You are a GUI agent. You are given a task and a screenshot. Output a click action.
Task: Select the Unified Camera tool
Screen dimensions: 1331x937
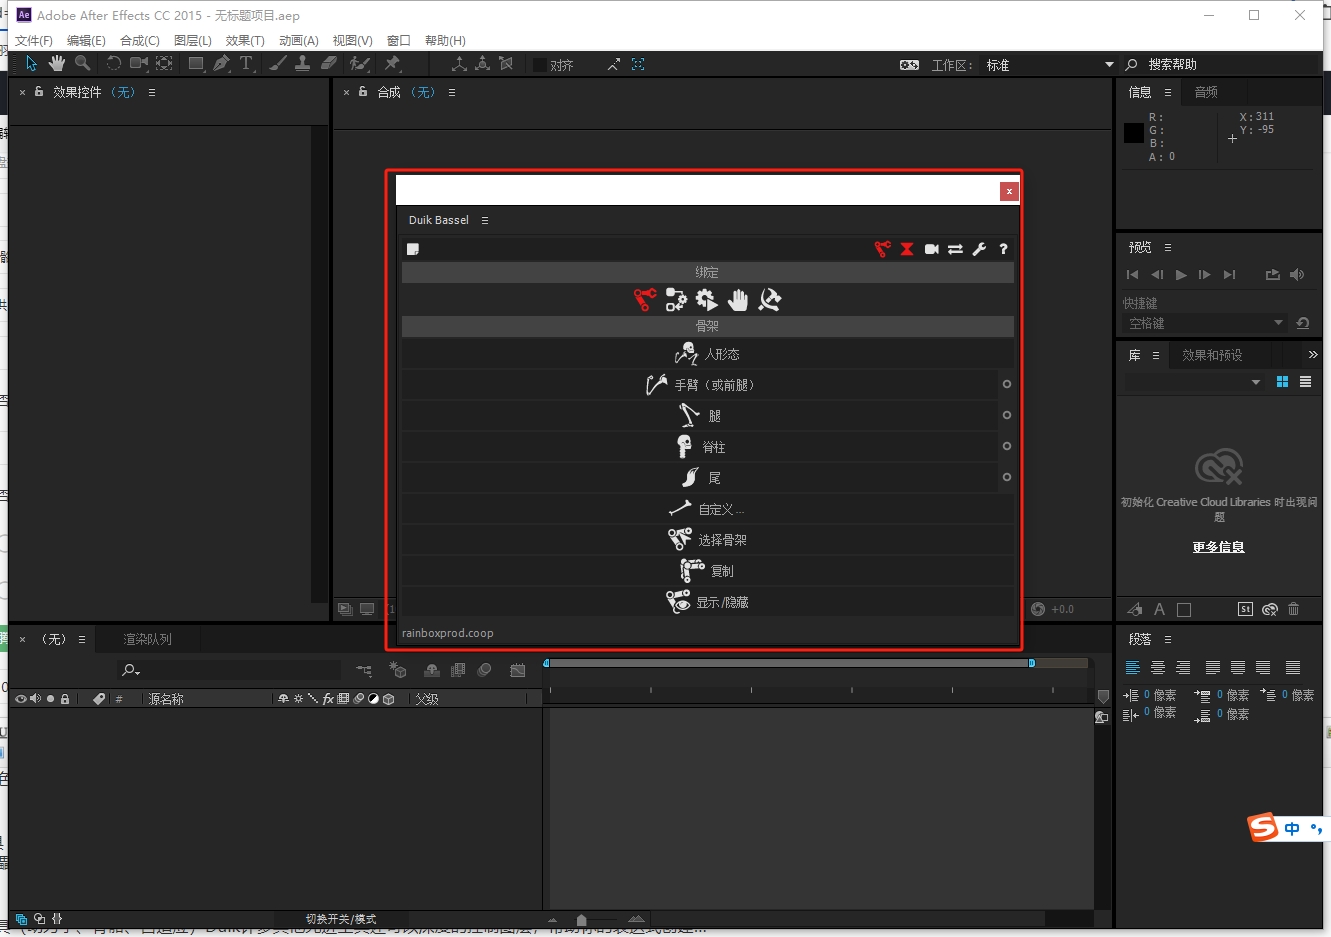click(x=139, y=63)
